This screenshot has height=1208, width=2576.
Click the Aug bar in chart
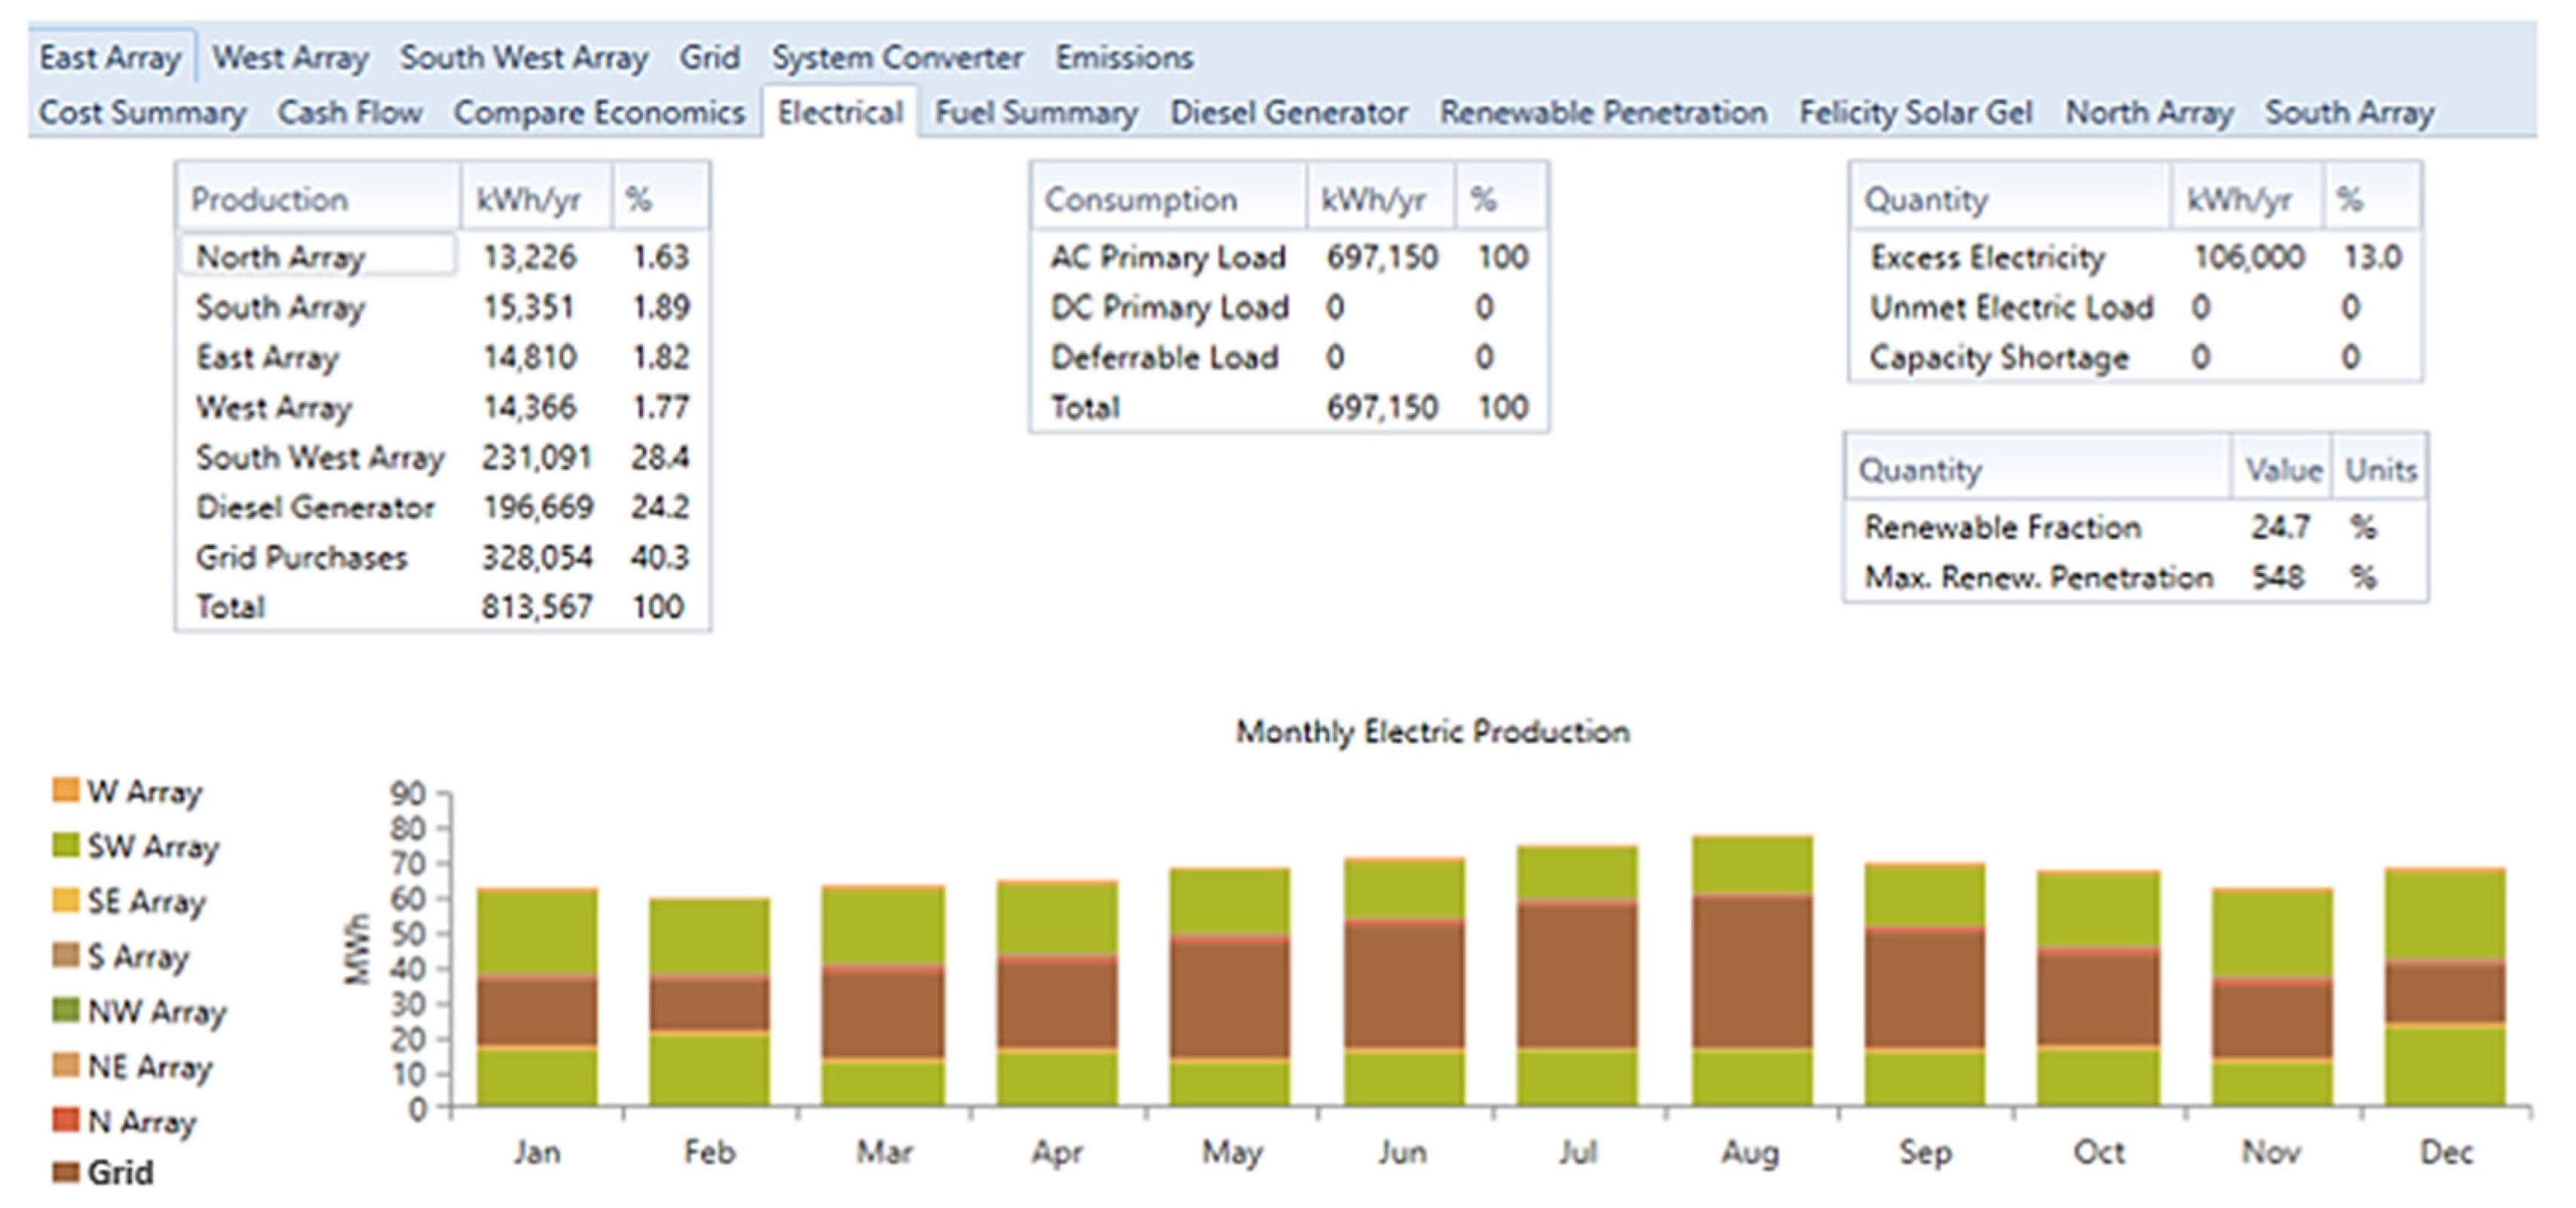click(x=1752, y=970)
